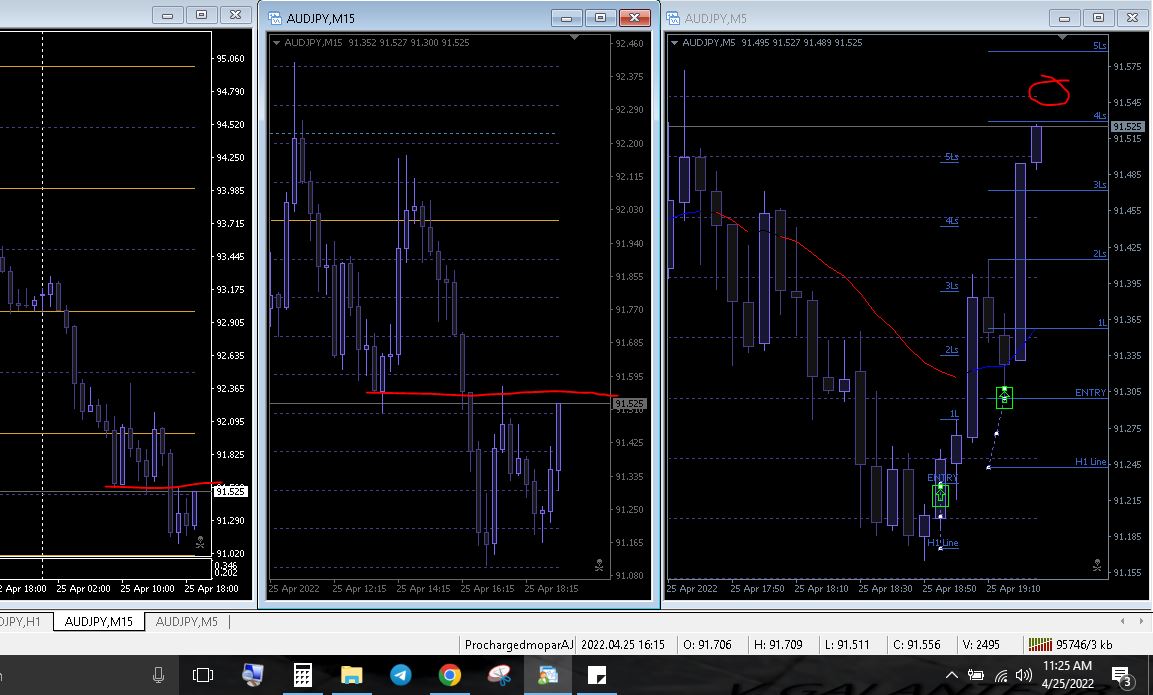This screenshot has height=695, width=1153.
Task: Click the 91.525 price label on M15 scale
Action: tap(629, 403)
